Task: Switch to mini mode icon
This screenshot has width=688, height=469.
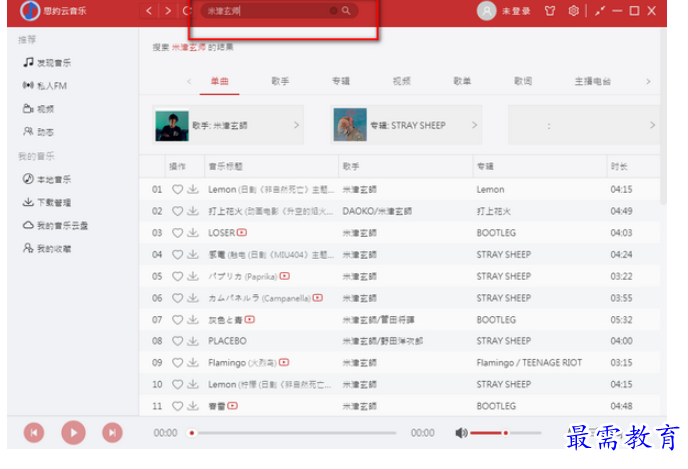Action: pyautogui.click(x=600, y=11)
